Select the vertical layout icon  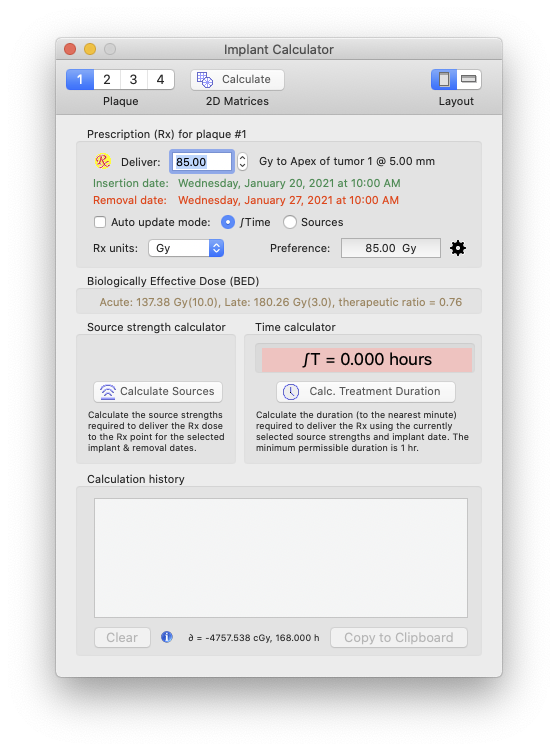click(x=444, y=80)
